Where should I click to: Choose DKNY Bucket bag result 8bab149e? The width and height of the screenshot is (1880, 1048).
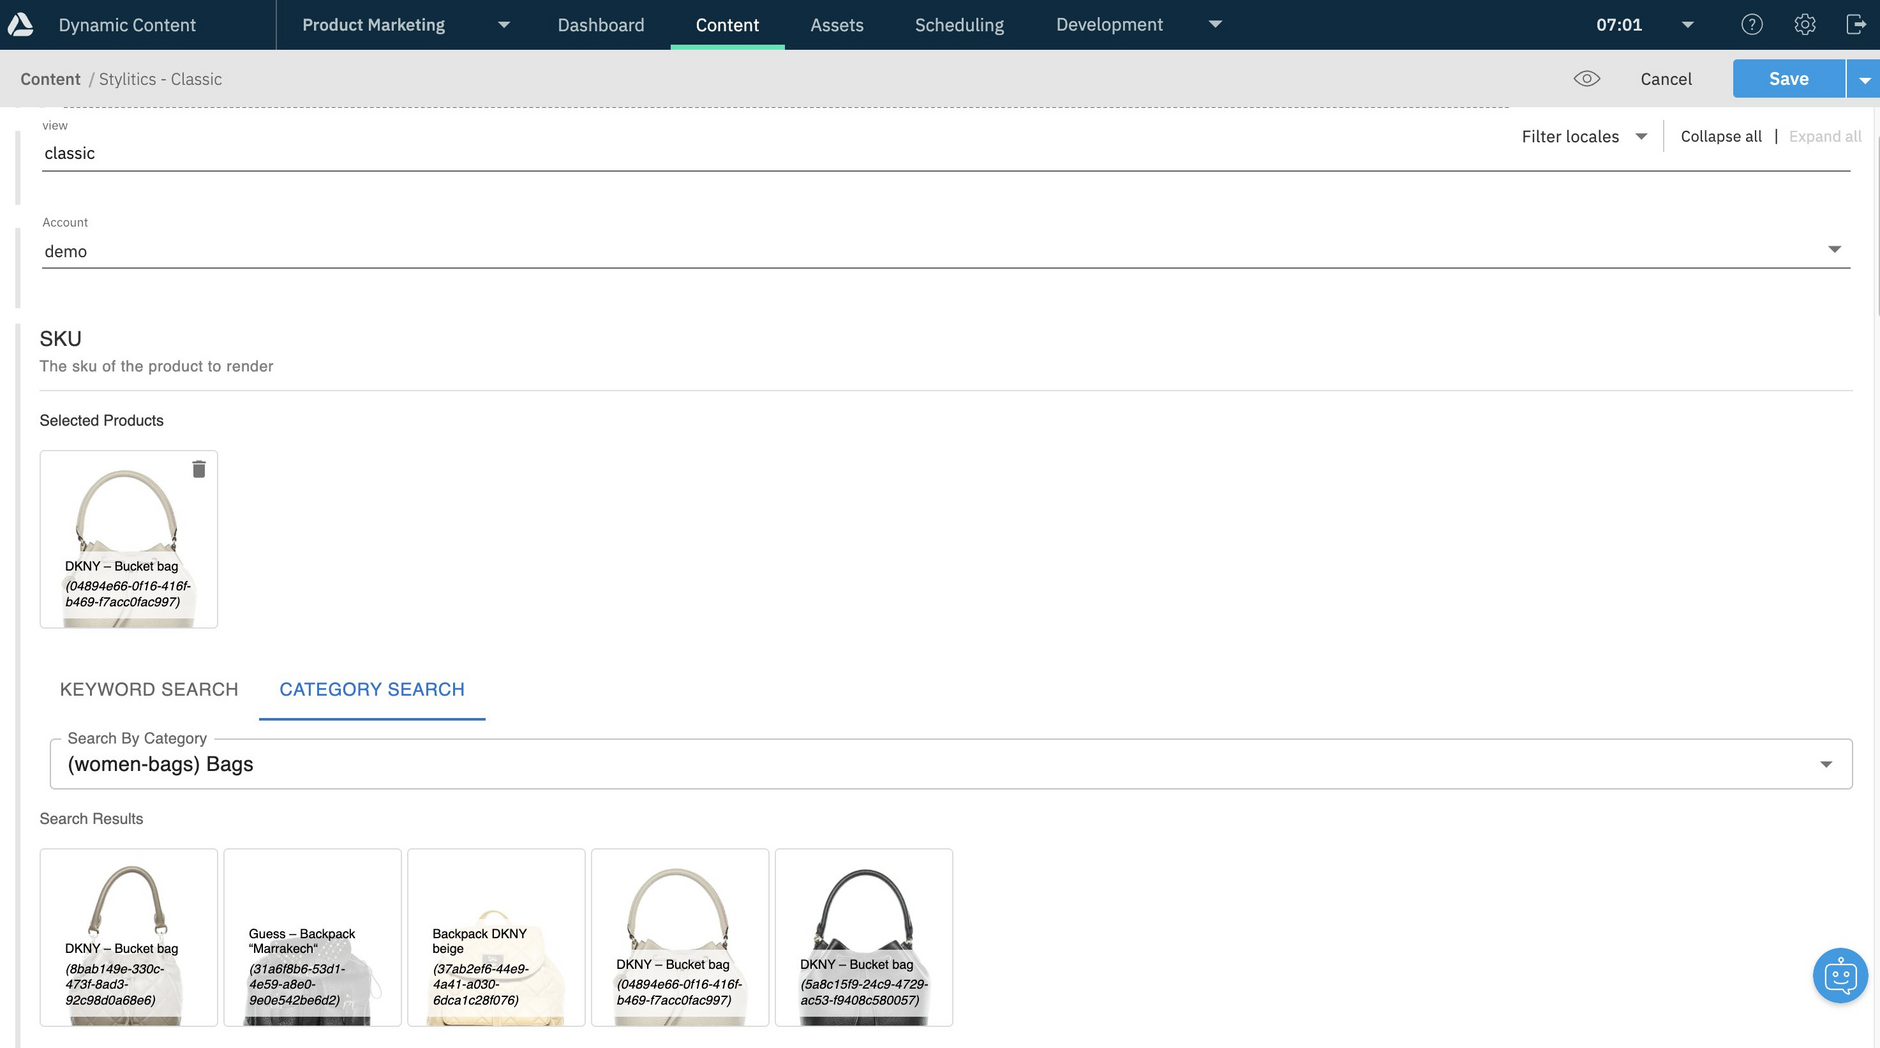coord(129,938)
